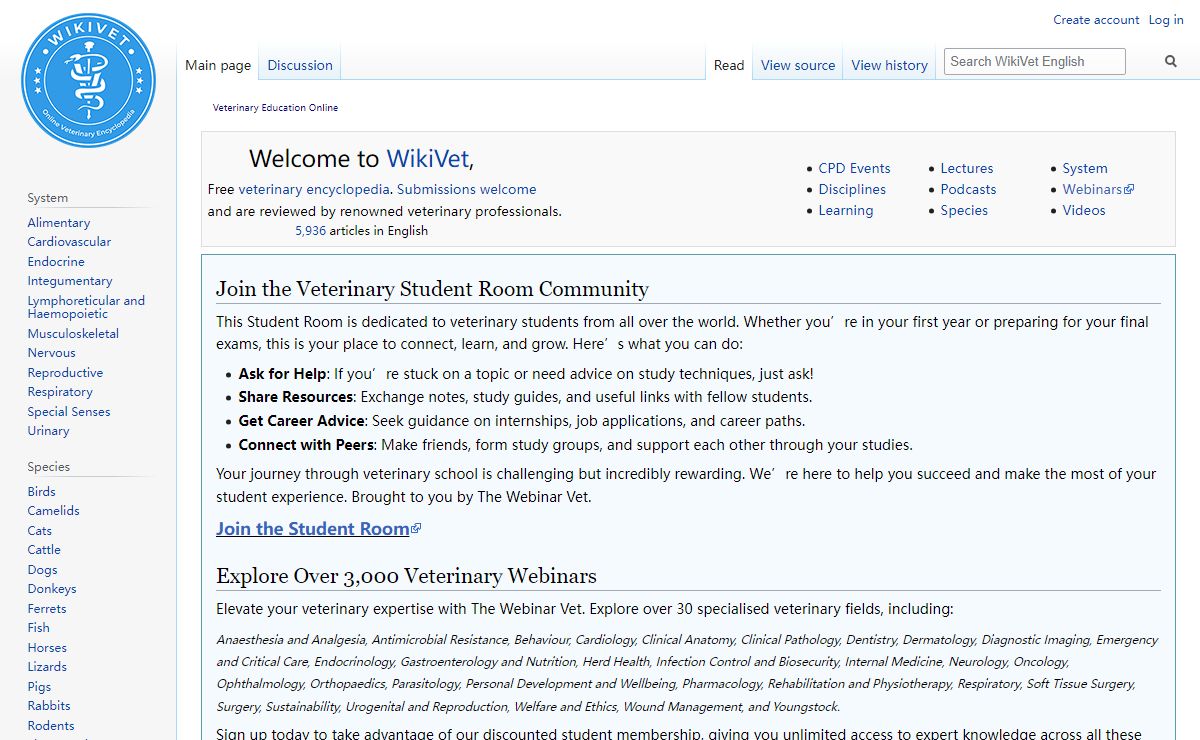Image resolution: width=1200 pixels, height=740 pixels.
Task: Open the View history tab
Action: point(890,65)
